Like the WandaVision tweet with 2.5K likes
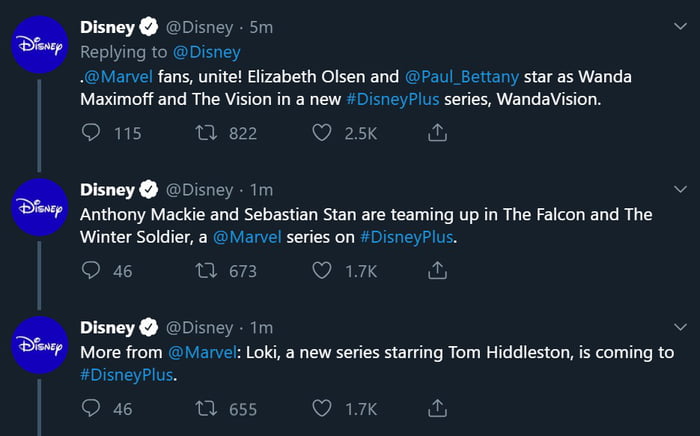This screenshot has height=436, width=700. tap(321, 133)
